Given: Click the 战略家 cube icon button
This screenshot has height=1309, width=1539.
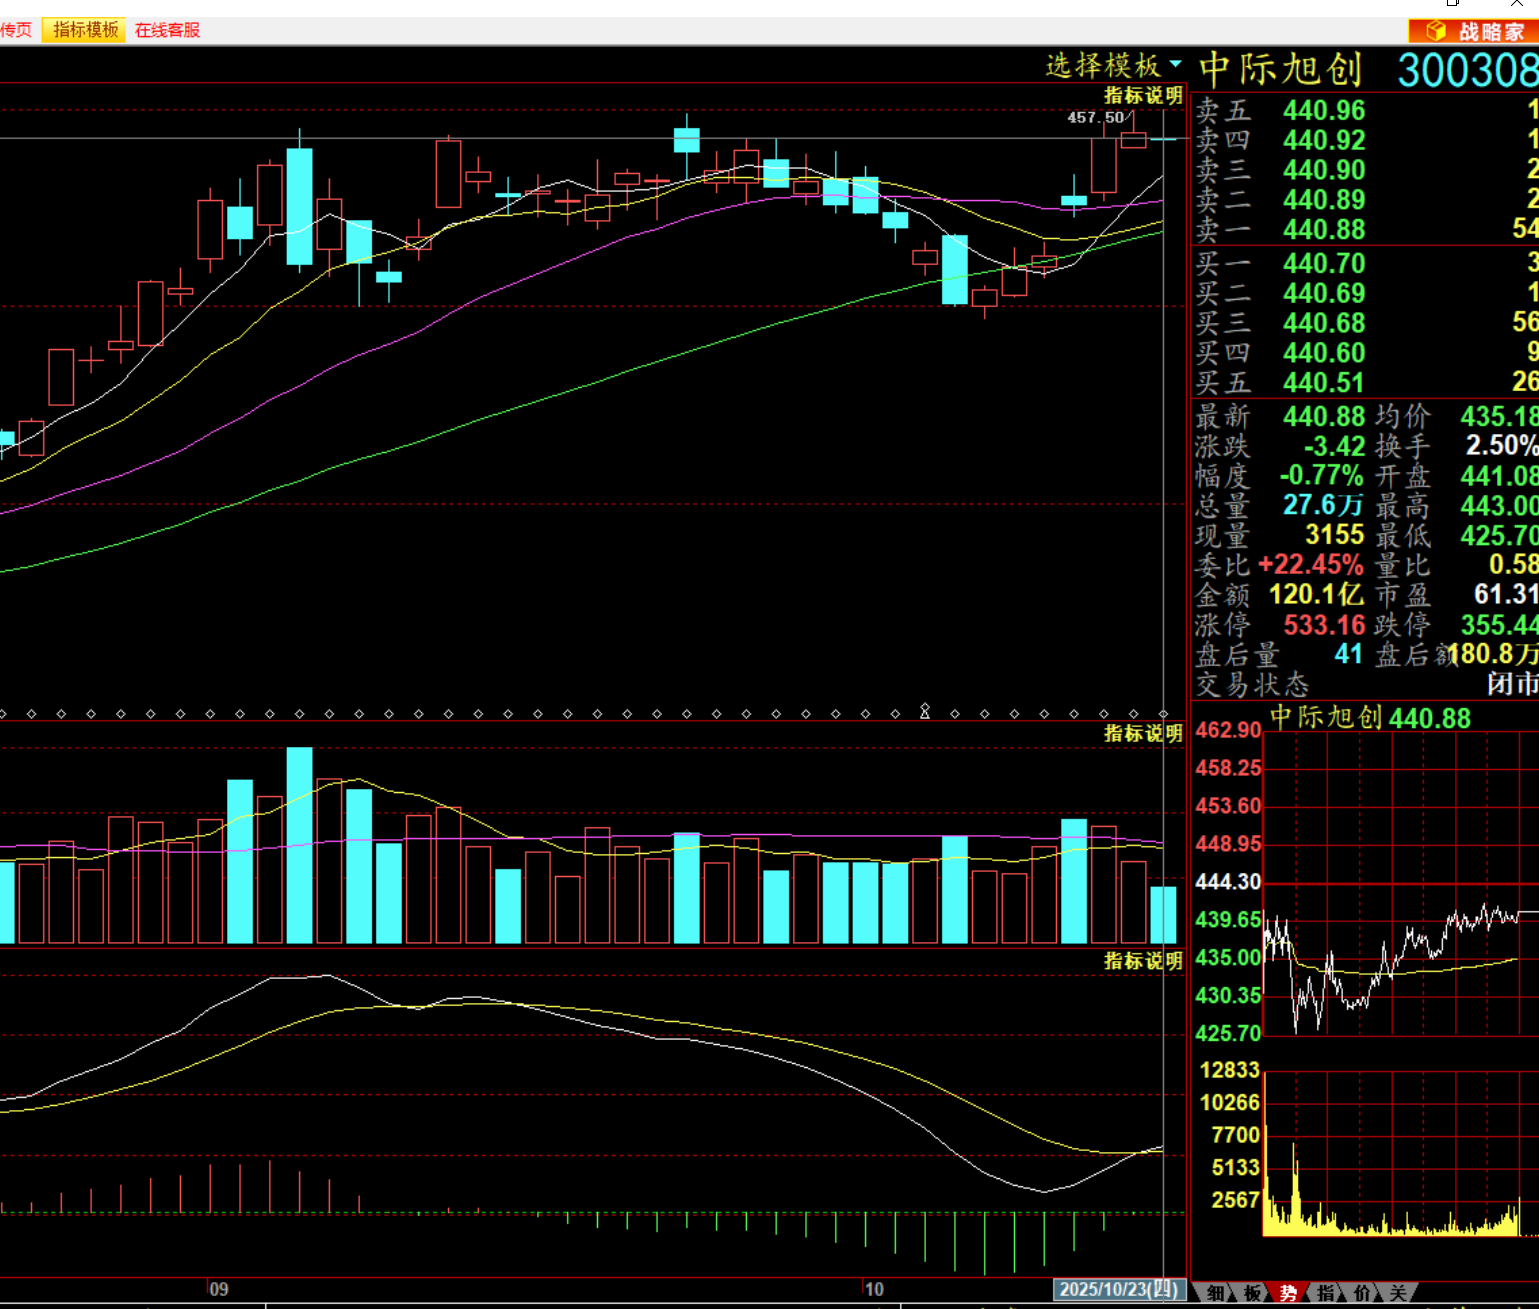Looking at the screenshot, I should click(x=1473, y=31).
